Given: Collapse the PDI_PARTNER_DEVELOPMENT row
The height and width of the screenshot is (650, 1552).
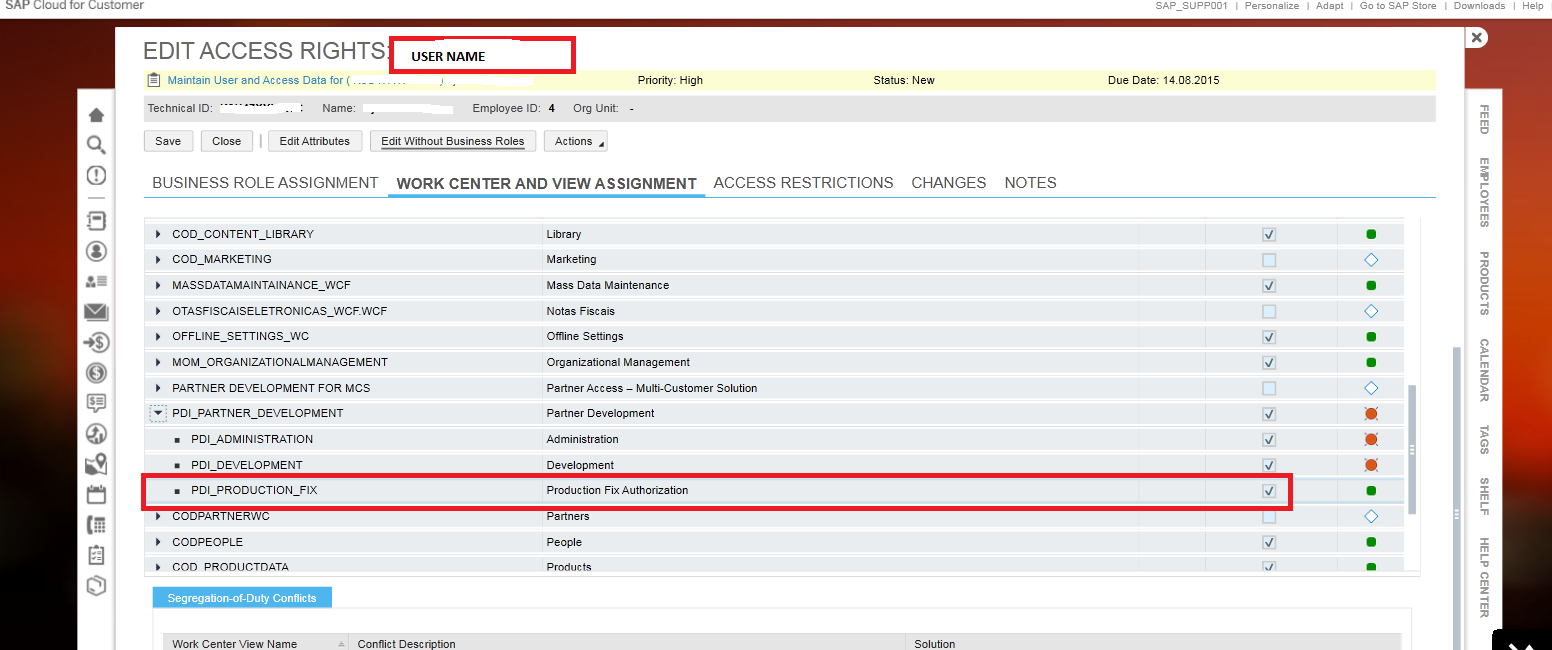Looking at the screenshot, I should pyautogui.click(x=158, y=413).
